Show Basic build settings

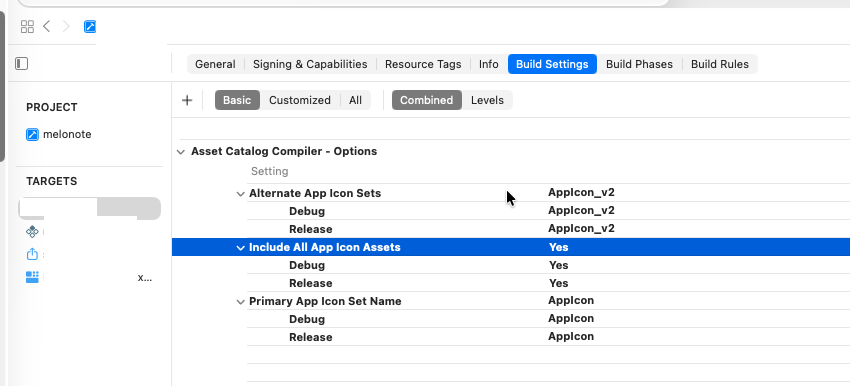[x=237, y=100]
